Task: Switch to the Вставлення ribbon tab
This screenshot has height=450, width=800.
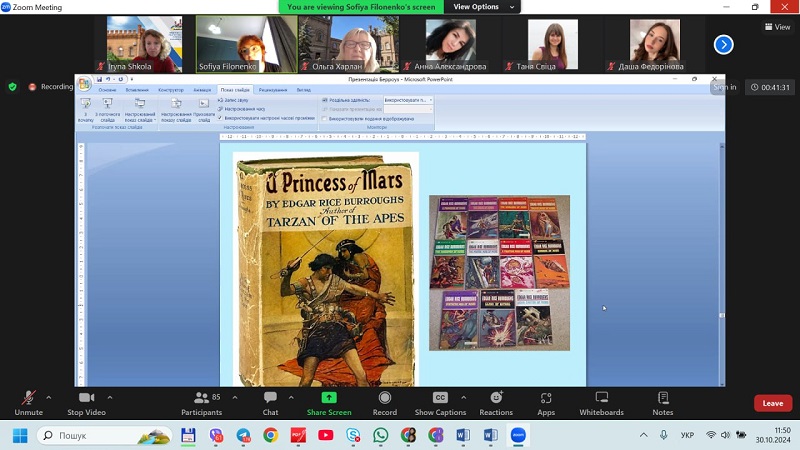Action: coord(137,90)
